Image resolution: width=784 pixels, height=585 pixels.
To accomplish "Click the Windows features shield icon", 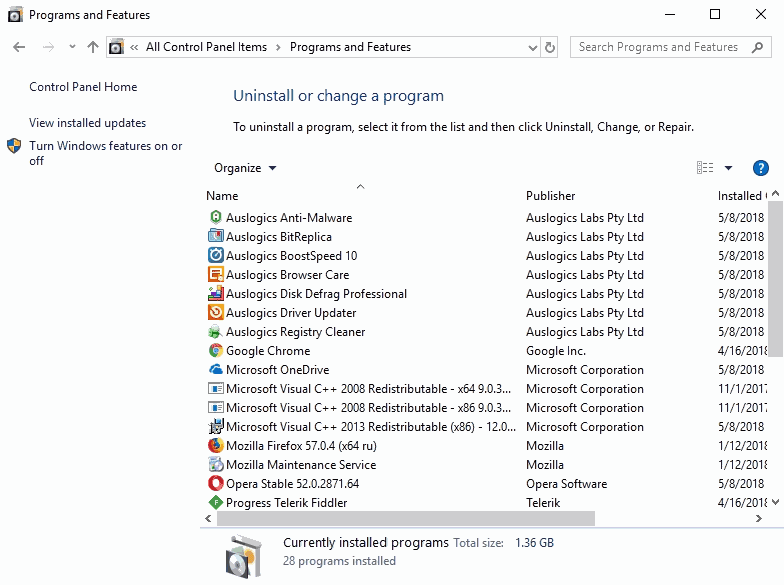I will [14, 146].
